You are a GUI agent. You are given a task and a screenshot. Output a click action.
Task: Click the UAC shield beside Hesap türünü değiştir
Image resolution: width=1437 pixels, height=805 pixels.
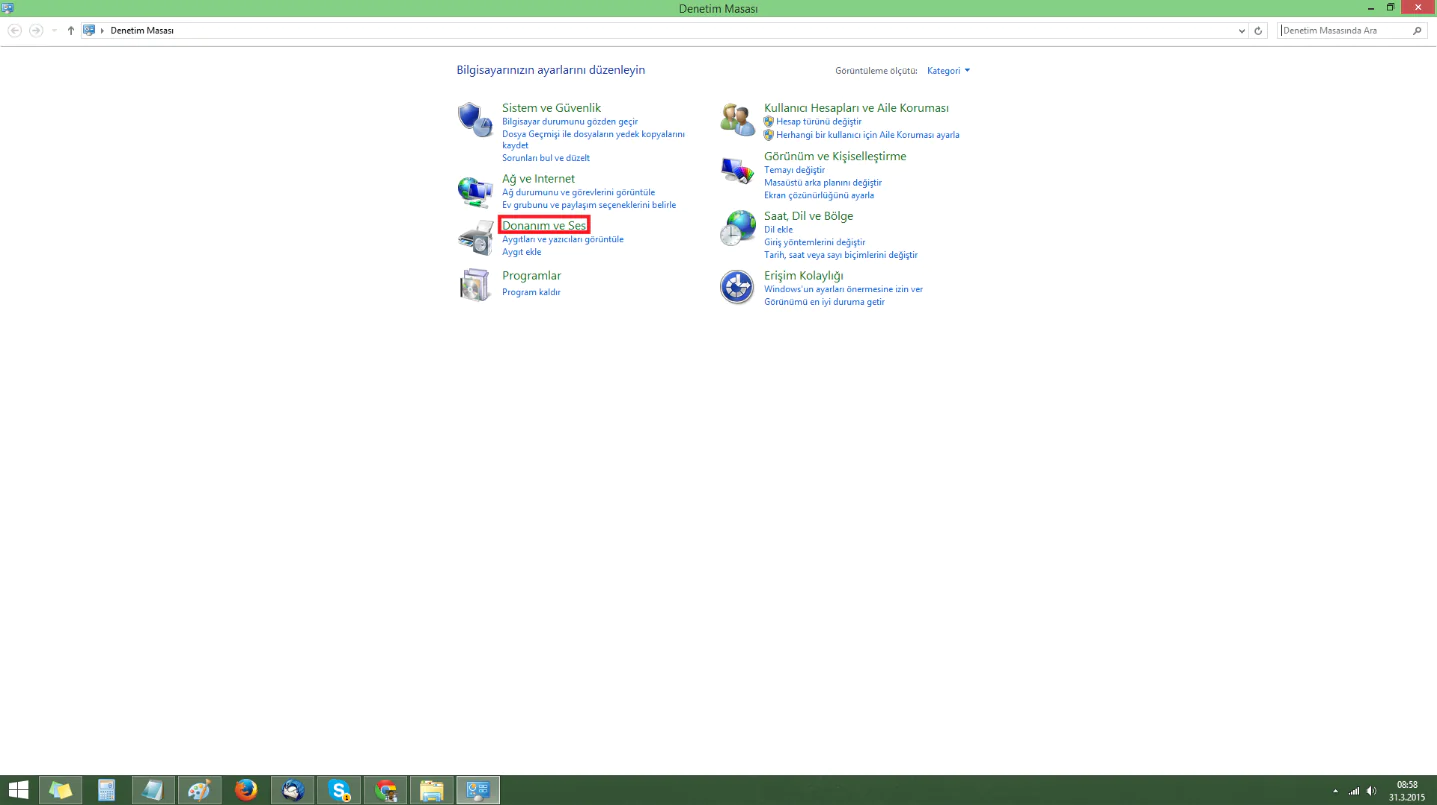click(x=769, y=121)
